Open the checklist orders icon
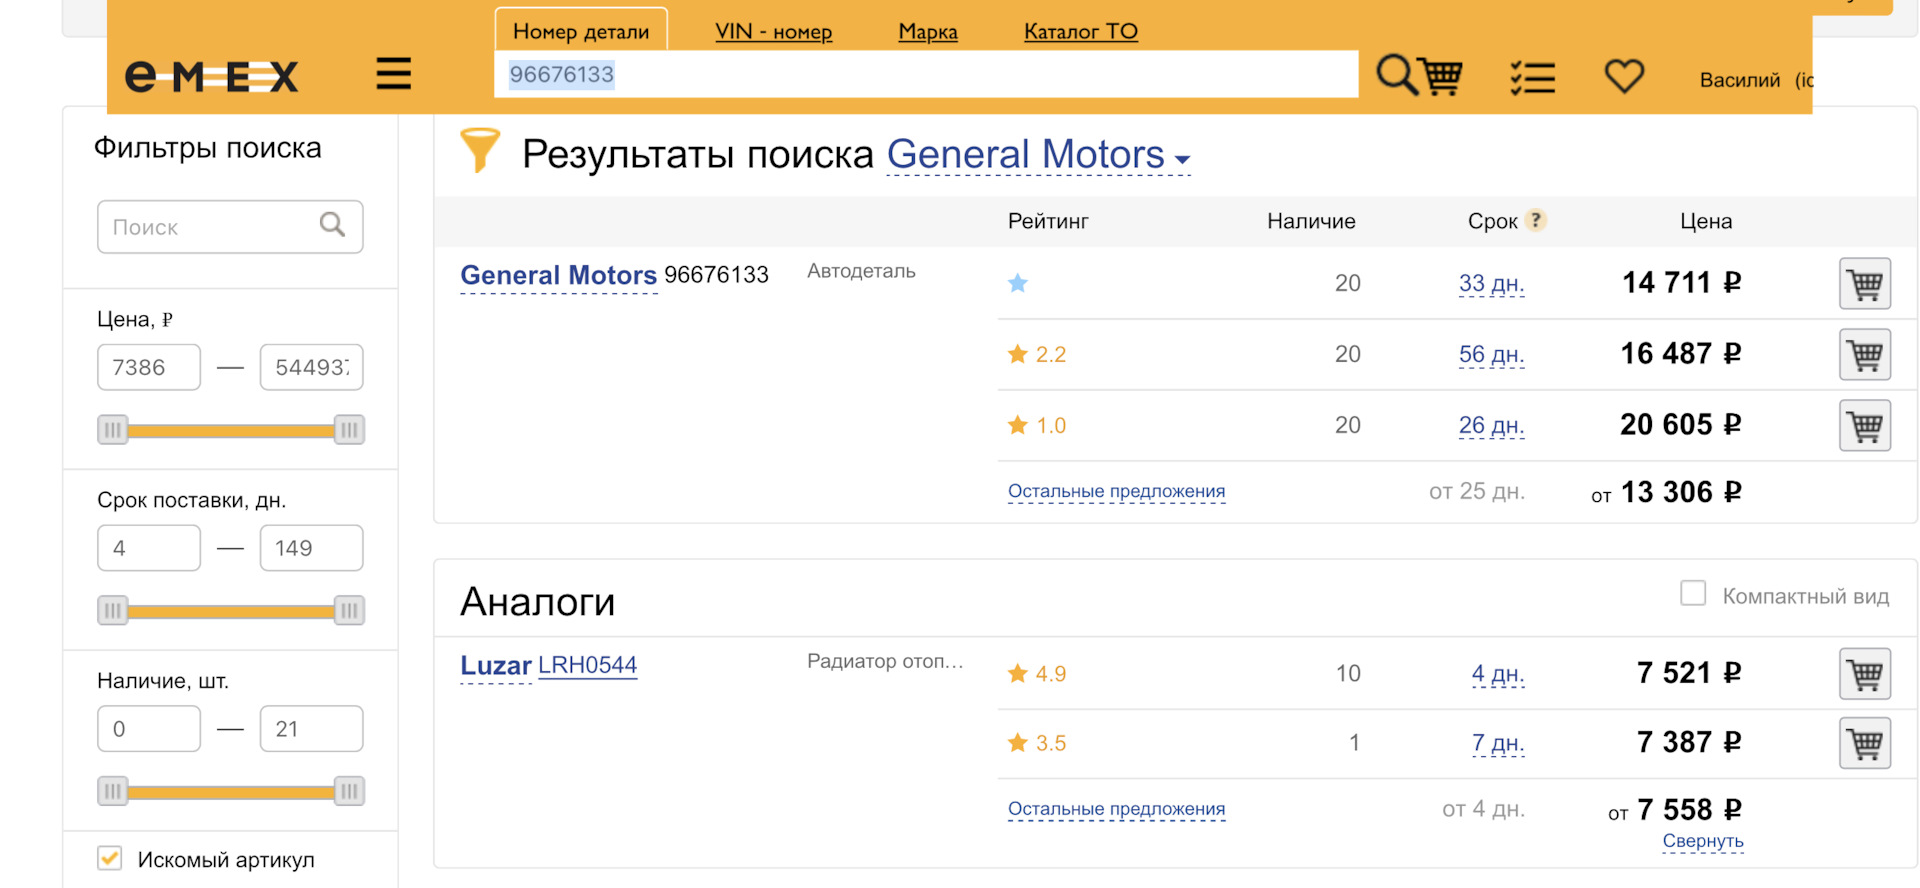Screen dimensions: 1920x888 (1532, 77)
